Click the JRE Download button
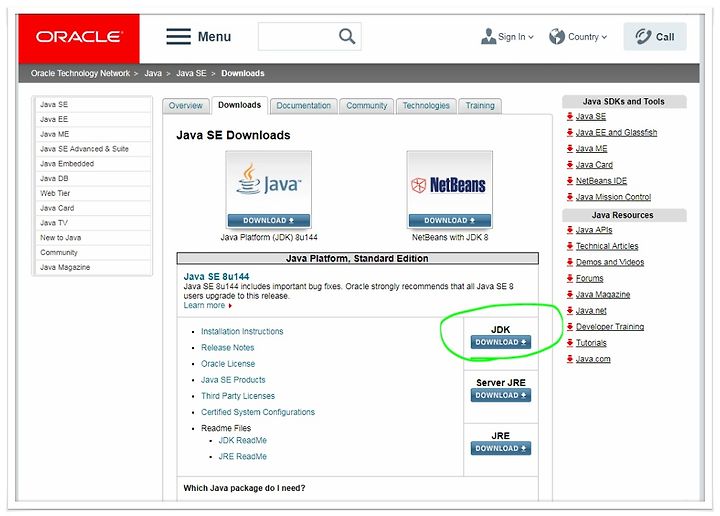This screenshot has width=720, height=516. click(501, 448)
